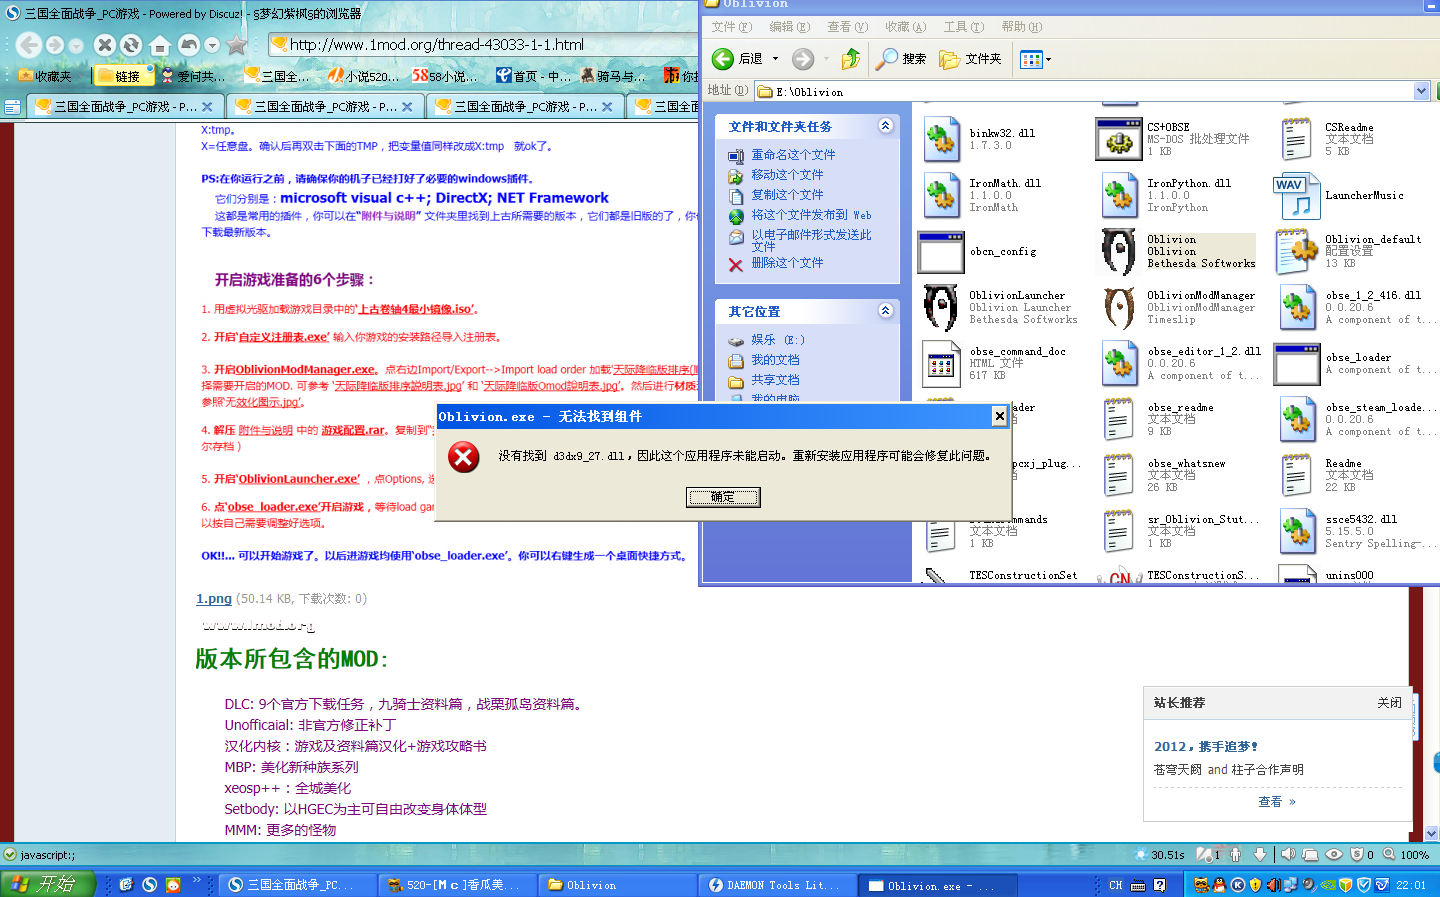Click the star favorites icon in browser toolbar

[235, 45]
